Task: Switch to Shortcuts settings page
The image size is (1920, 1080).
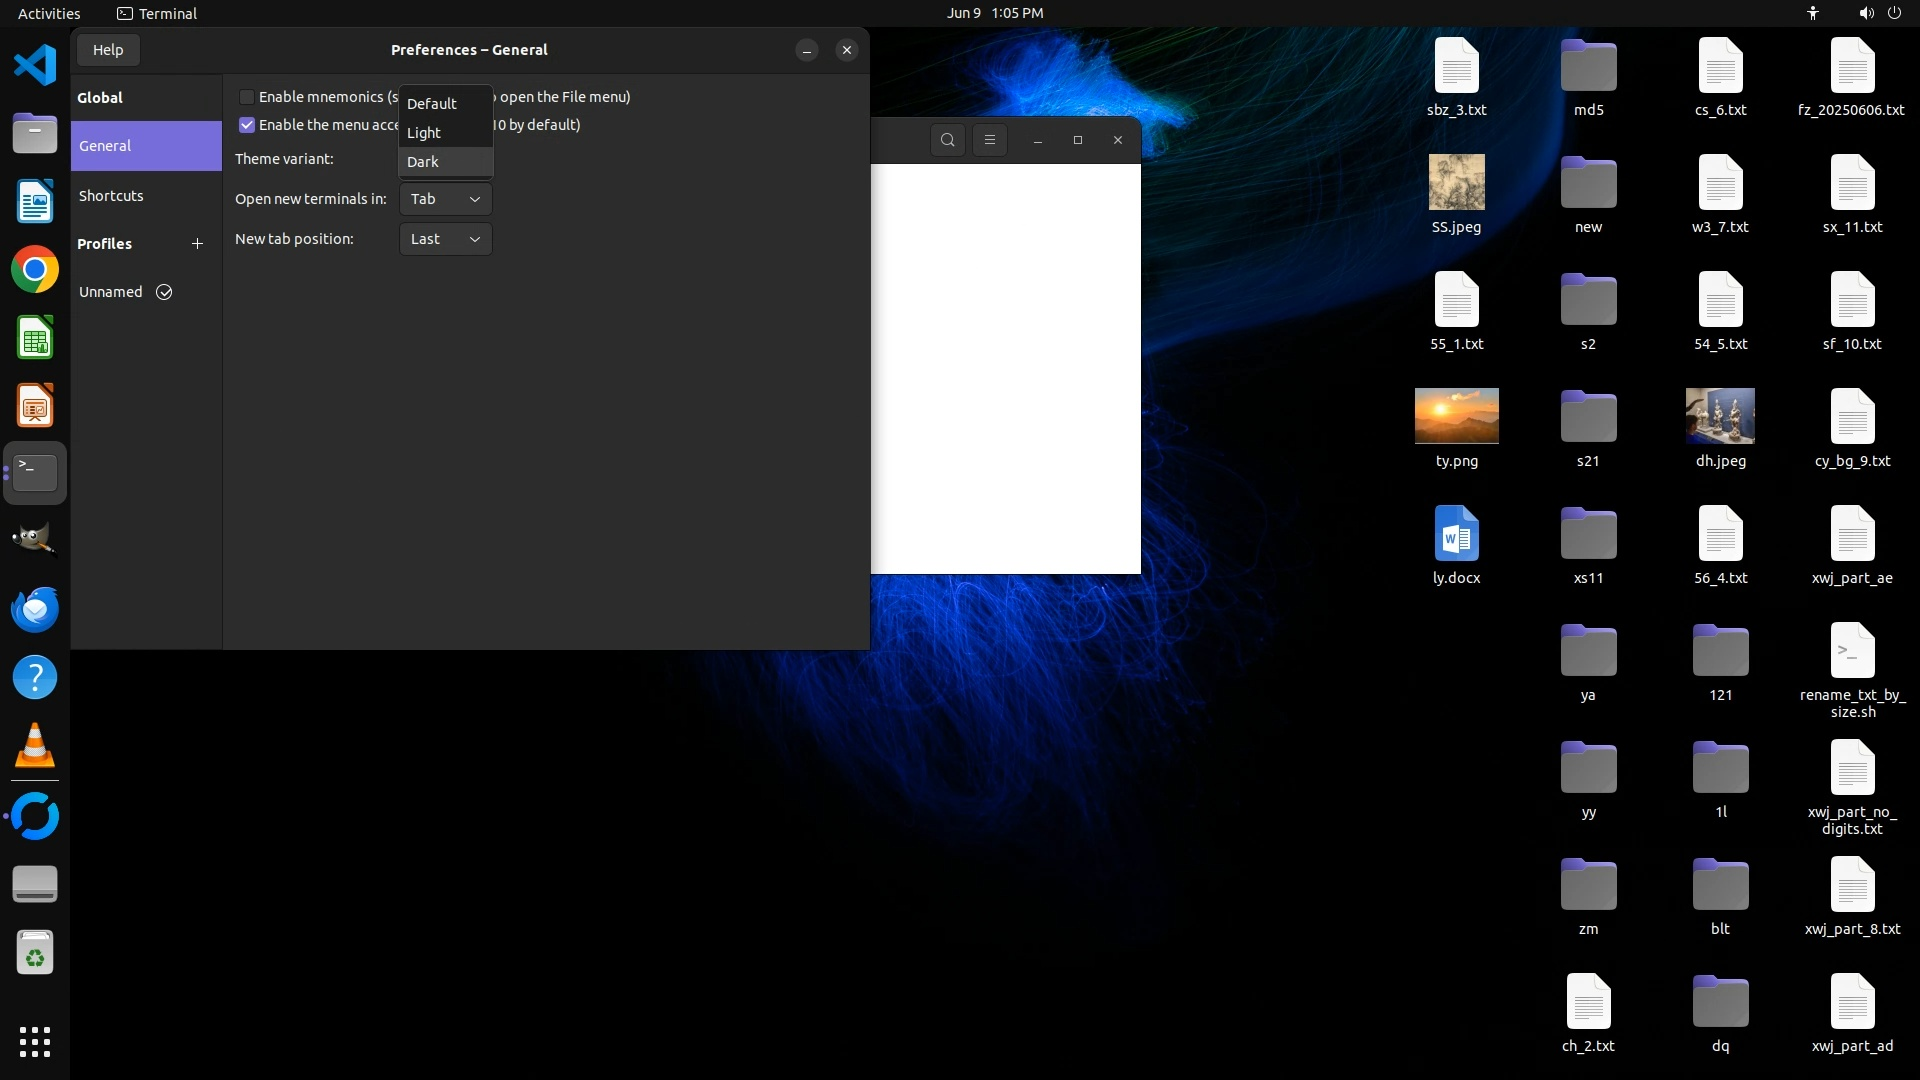Action: (111, 196)
